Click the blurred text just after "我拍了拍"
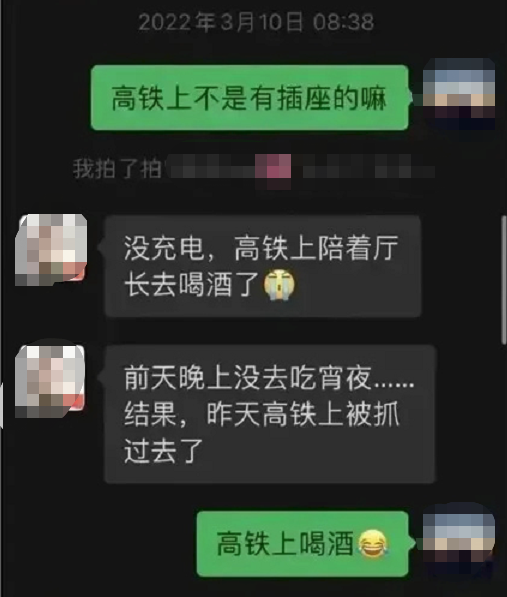 [x=210, y=167]
